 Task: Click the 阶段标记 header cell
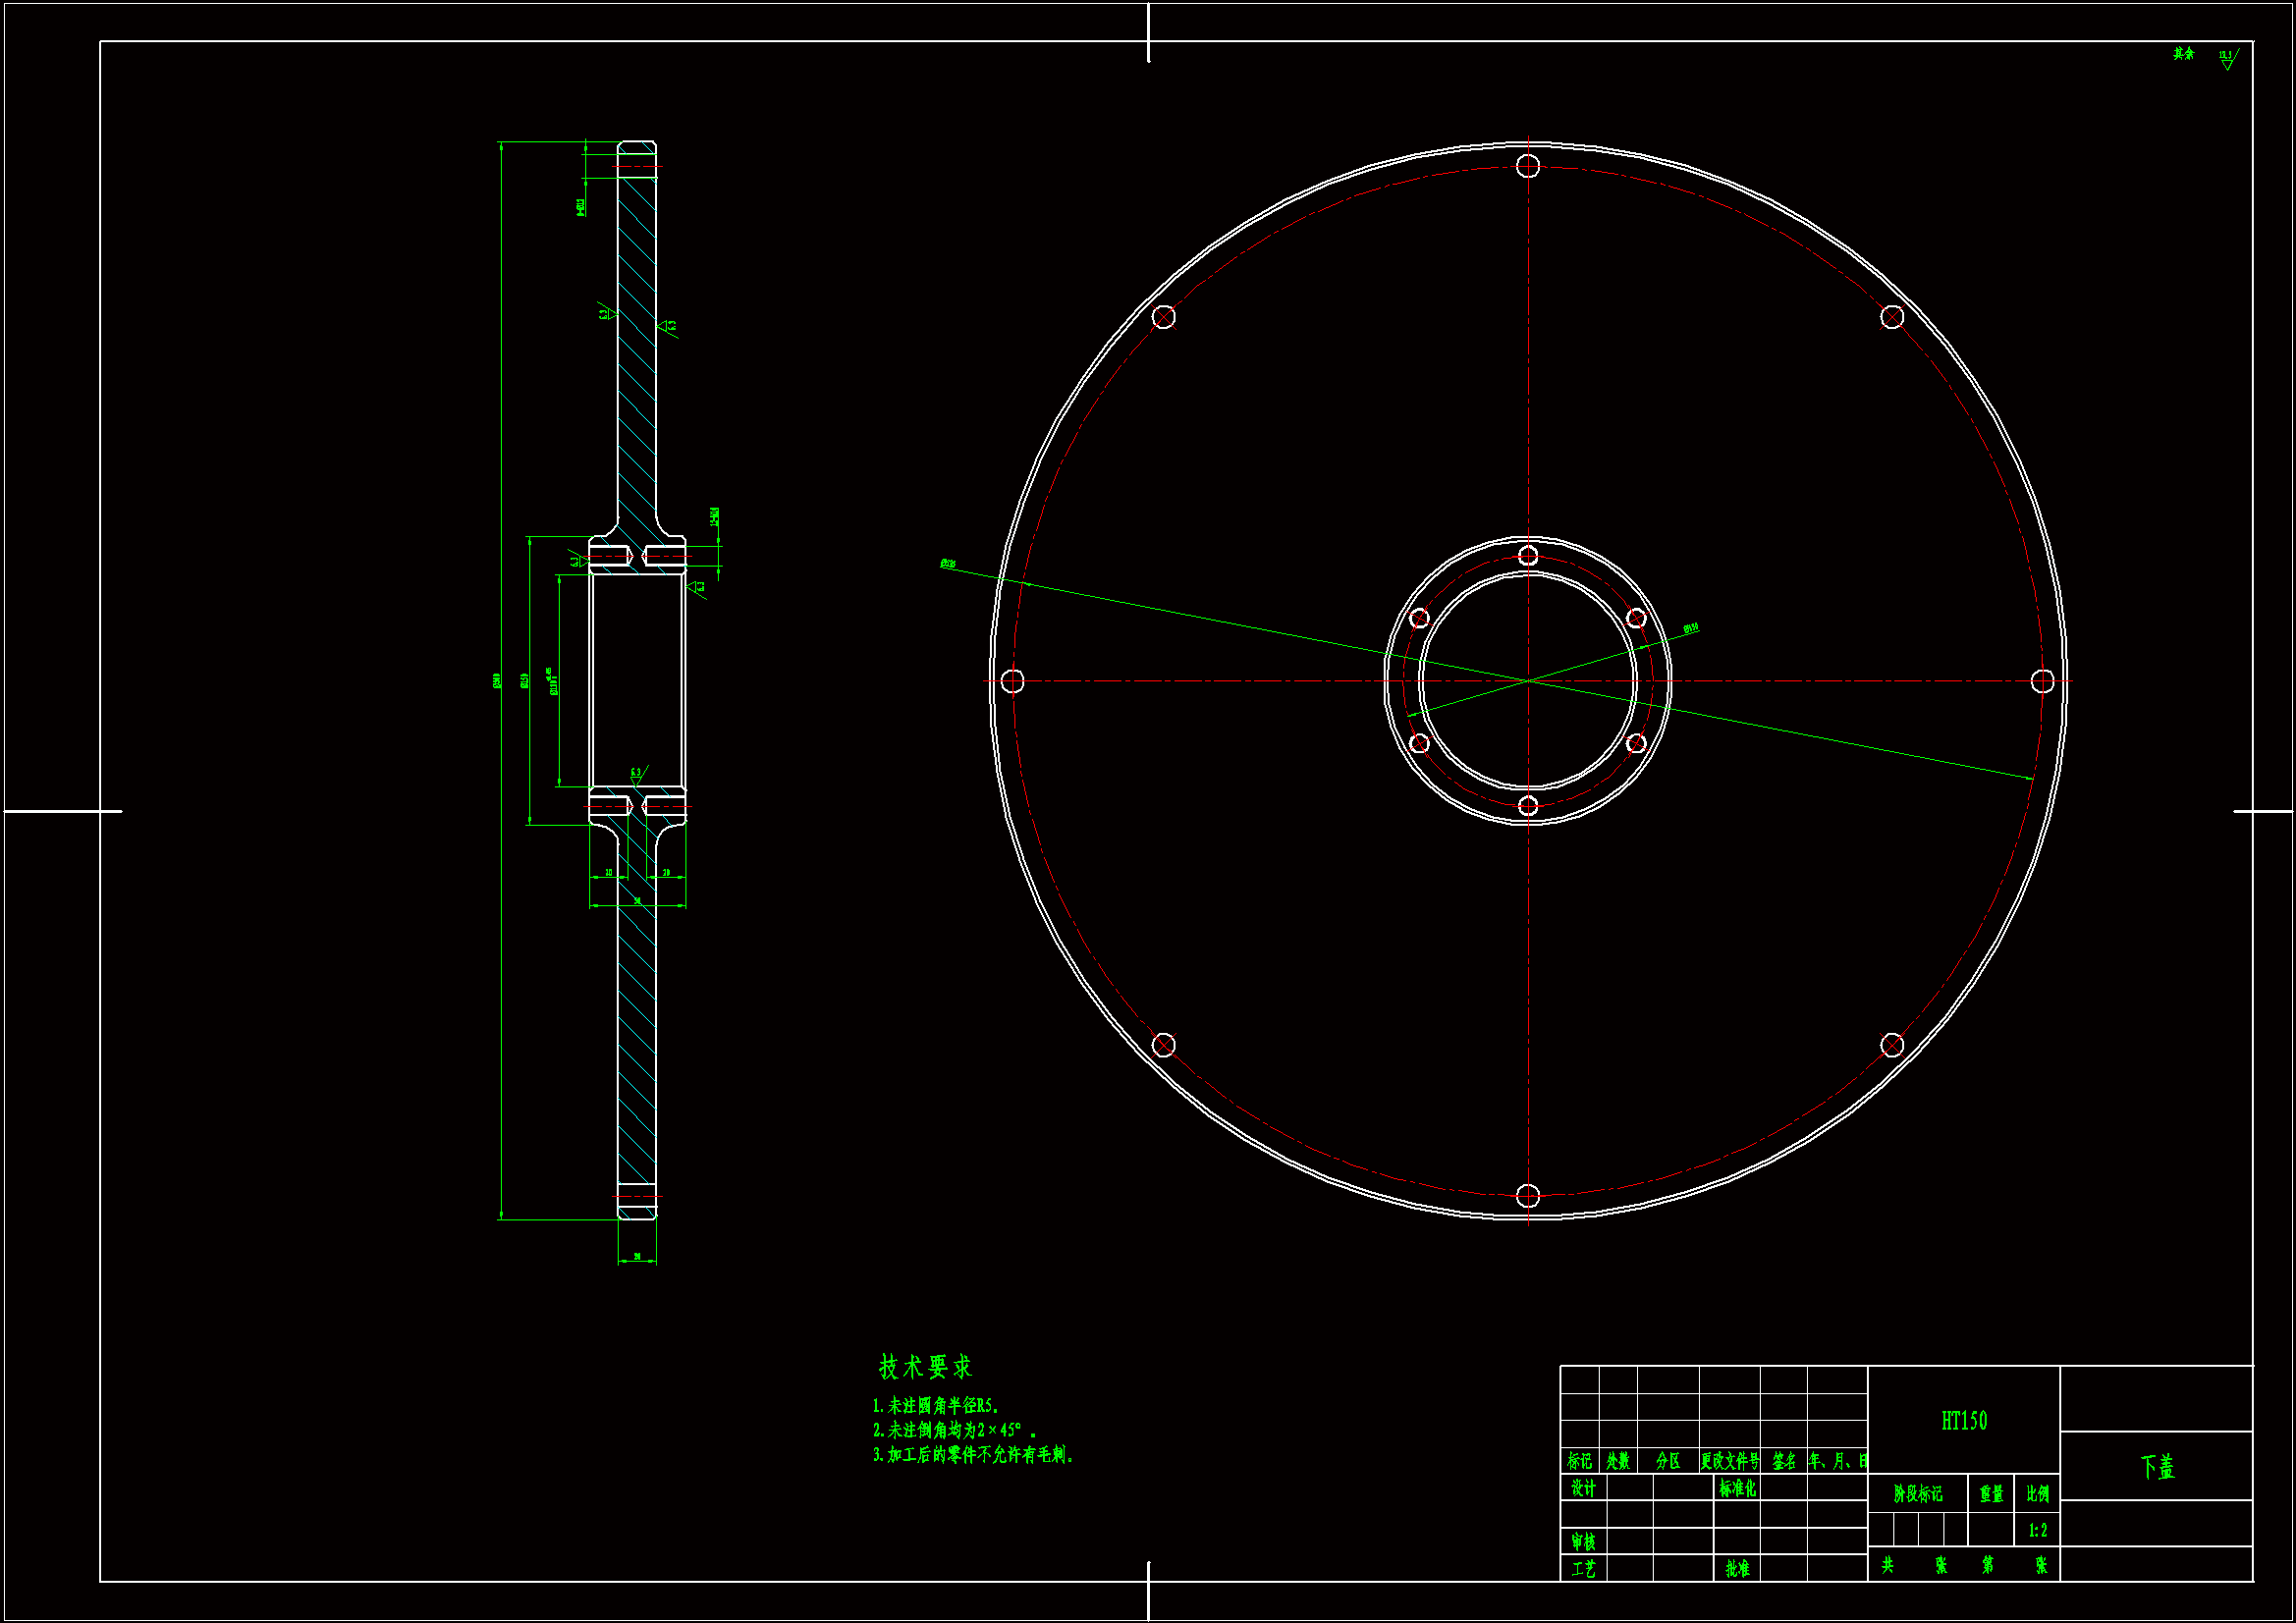pyautogui.click(x=1918, y=1494)
